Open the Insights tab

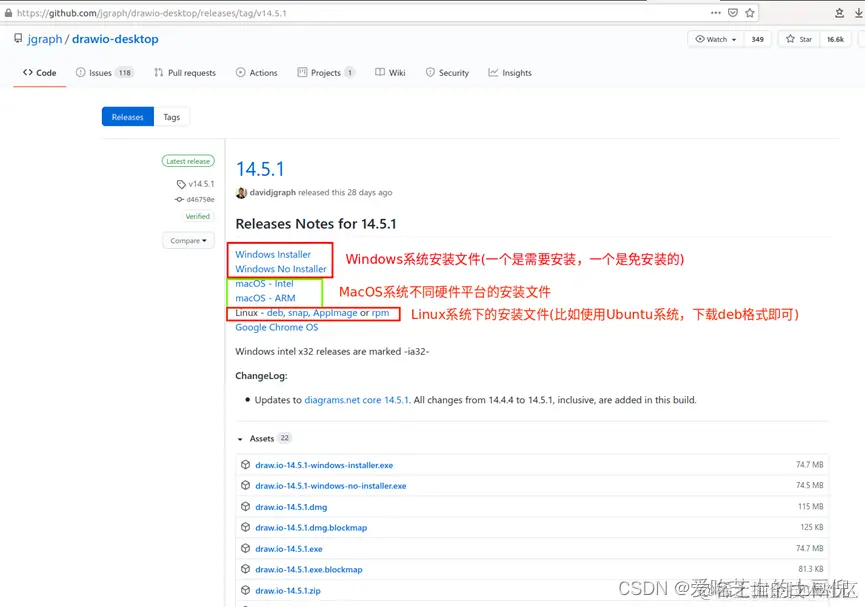510,73
